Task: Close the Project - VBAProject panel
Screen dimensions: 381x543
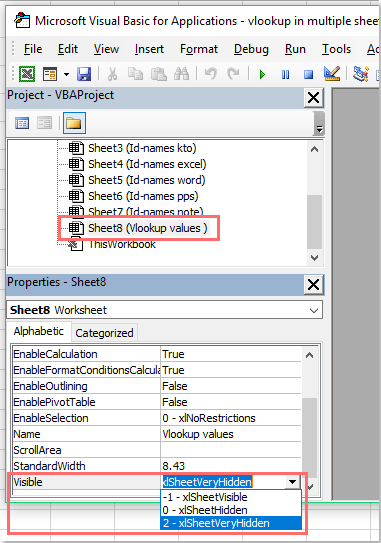Action: pyautogui.click(x=313, y=98)
